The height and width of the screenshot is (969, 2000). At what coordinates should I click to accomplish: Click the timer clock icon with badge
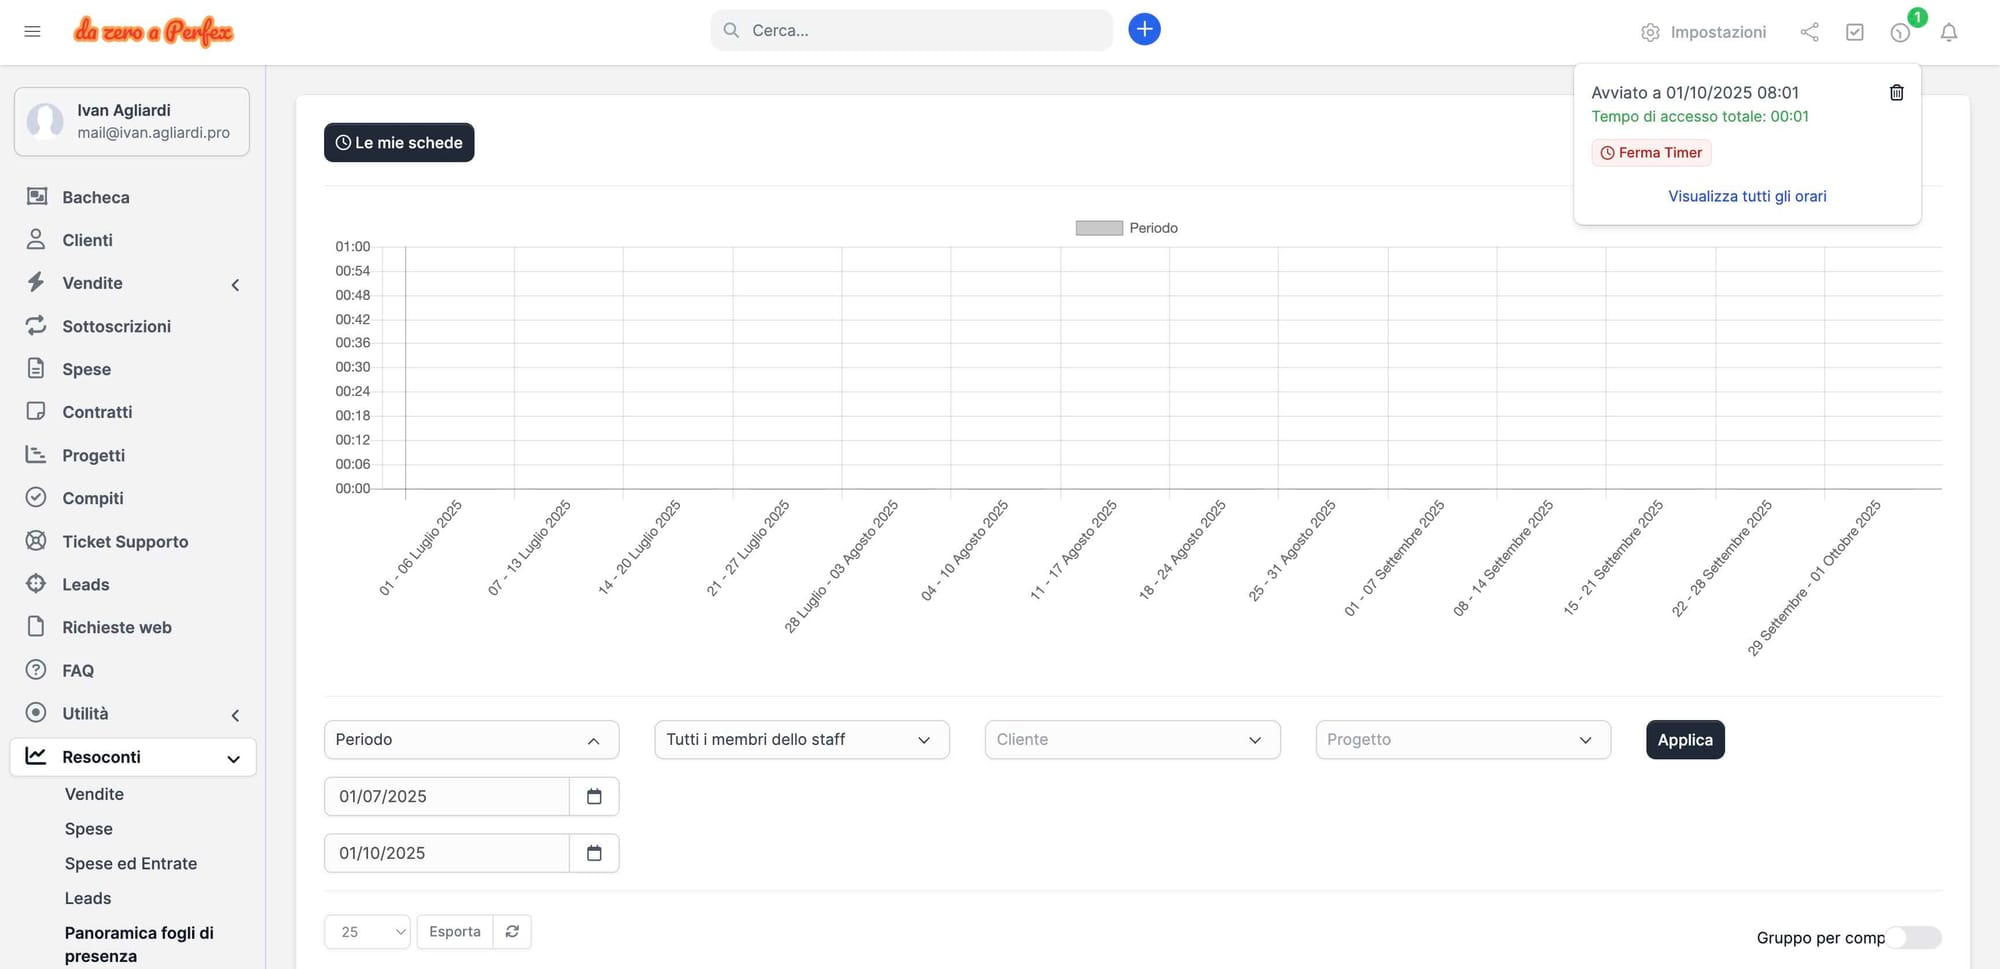pos(1900,32)
